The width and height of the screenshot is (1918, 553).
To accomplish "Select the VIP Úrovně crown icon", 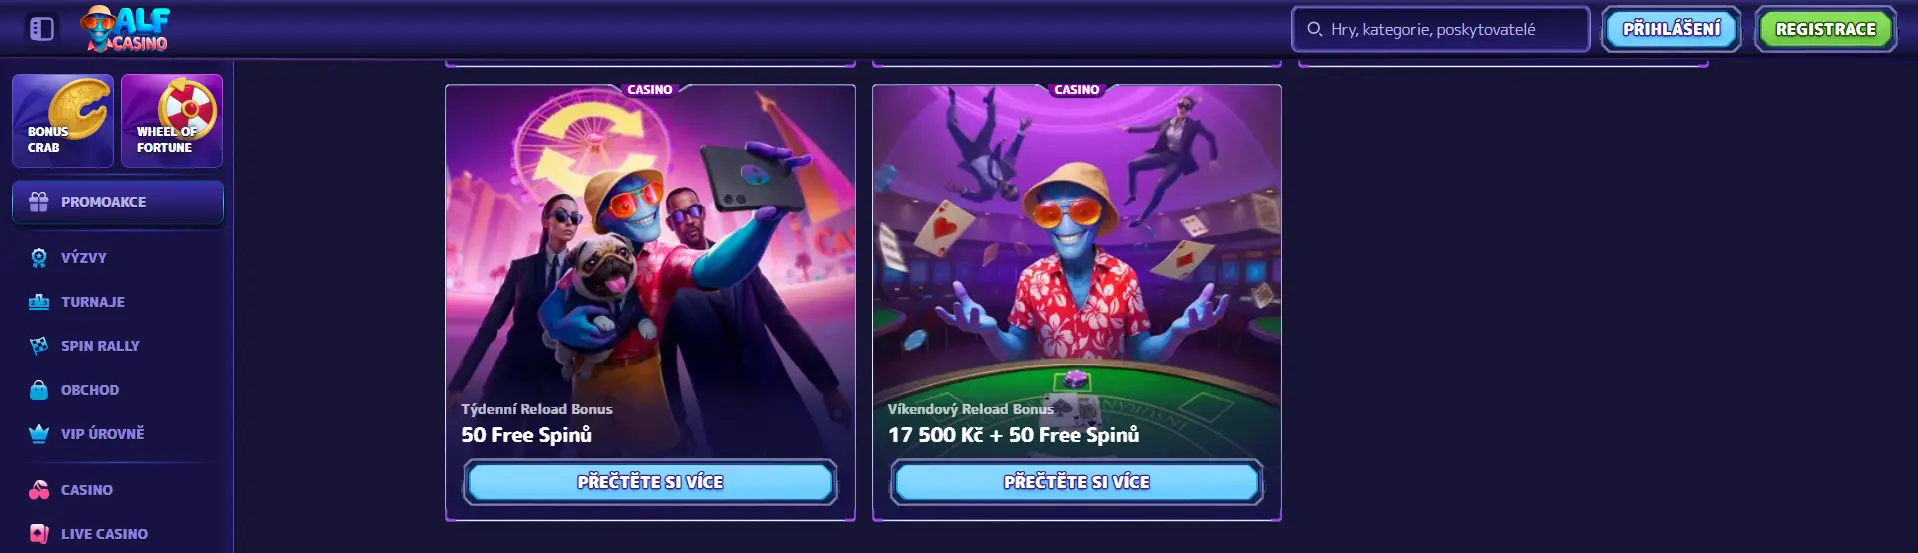I will pyautogui.click(x=39, y=434).
